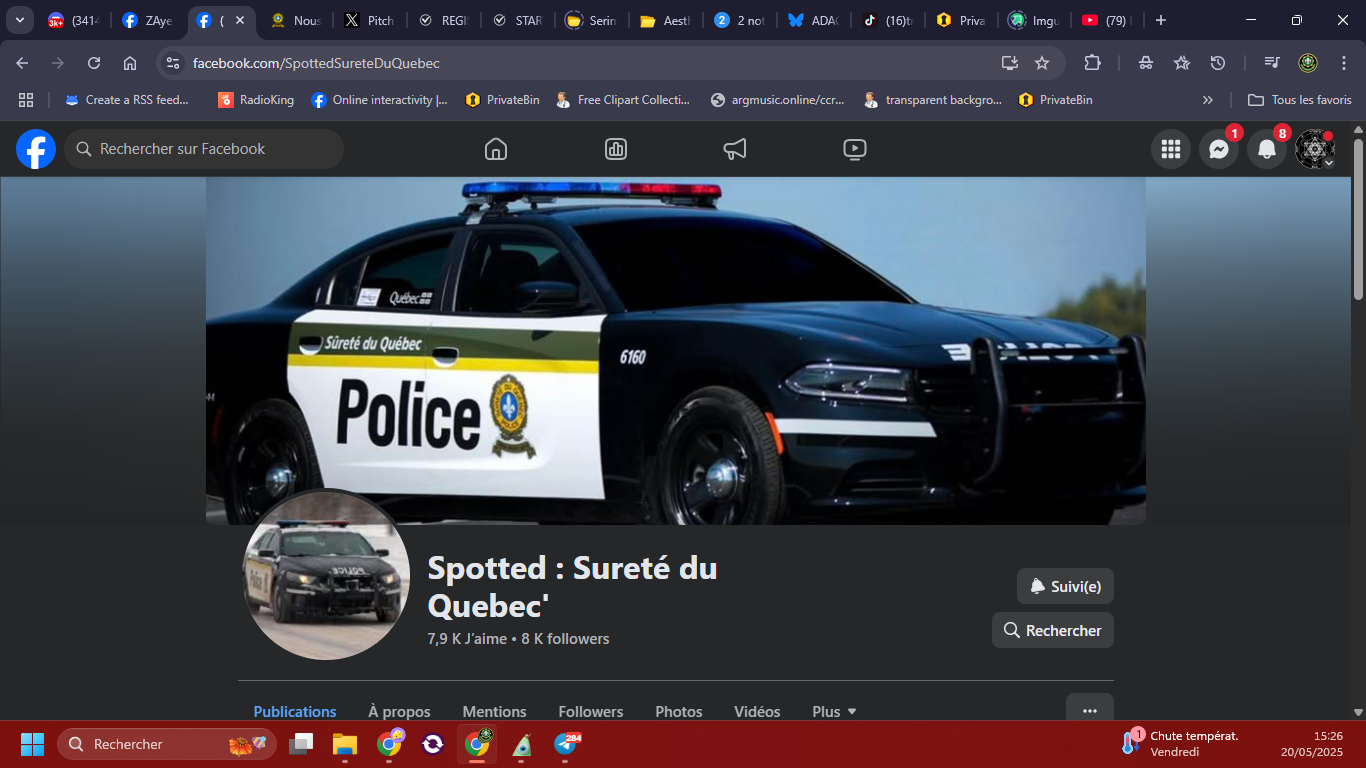Viewport: 1366px width, 768px height.
Task: Open a new browser tab
Action: [1160, 20]
